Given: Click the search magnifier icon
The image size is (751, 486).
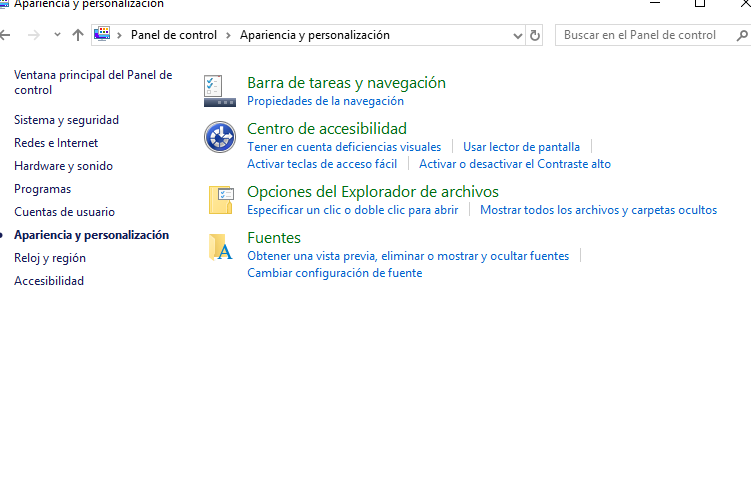Looking at the screenshot, I should 742,35.
